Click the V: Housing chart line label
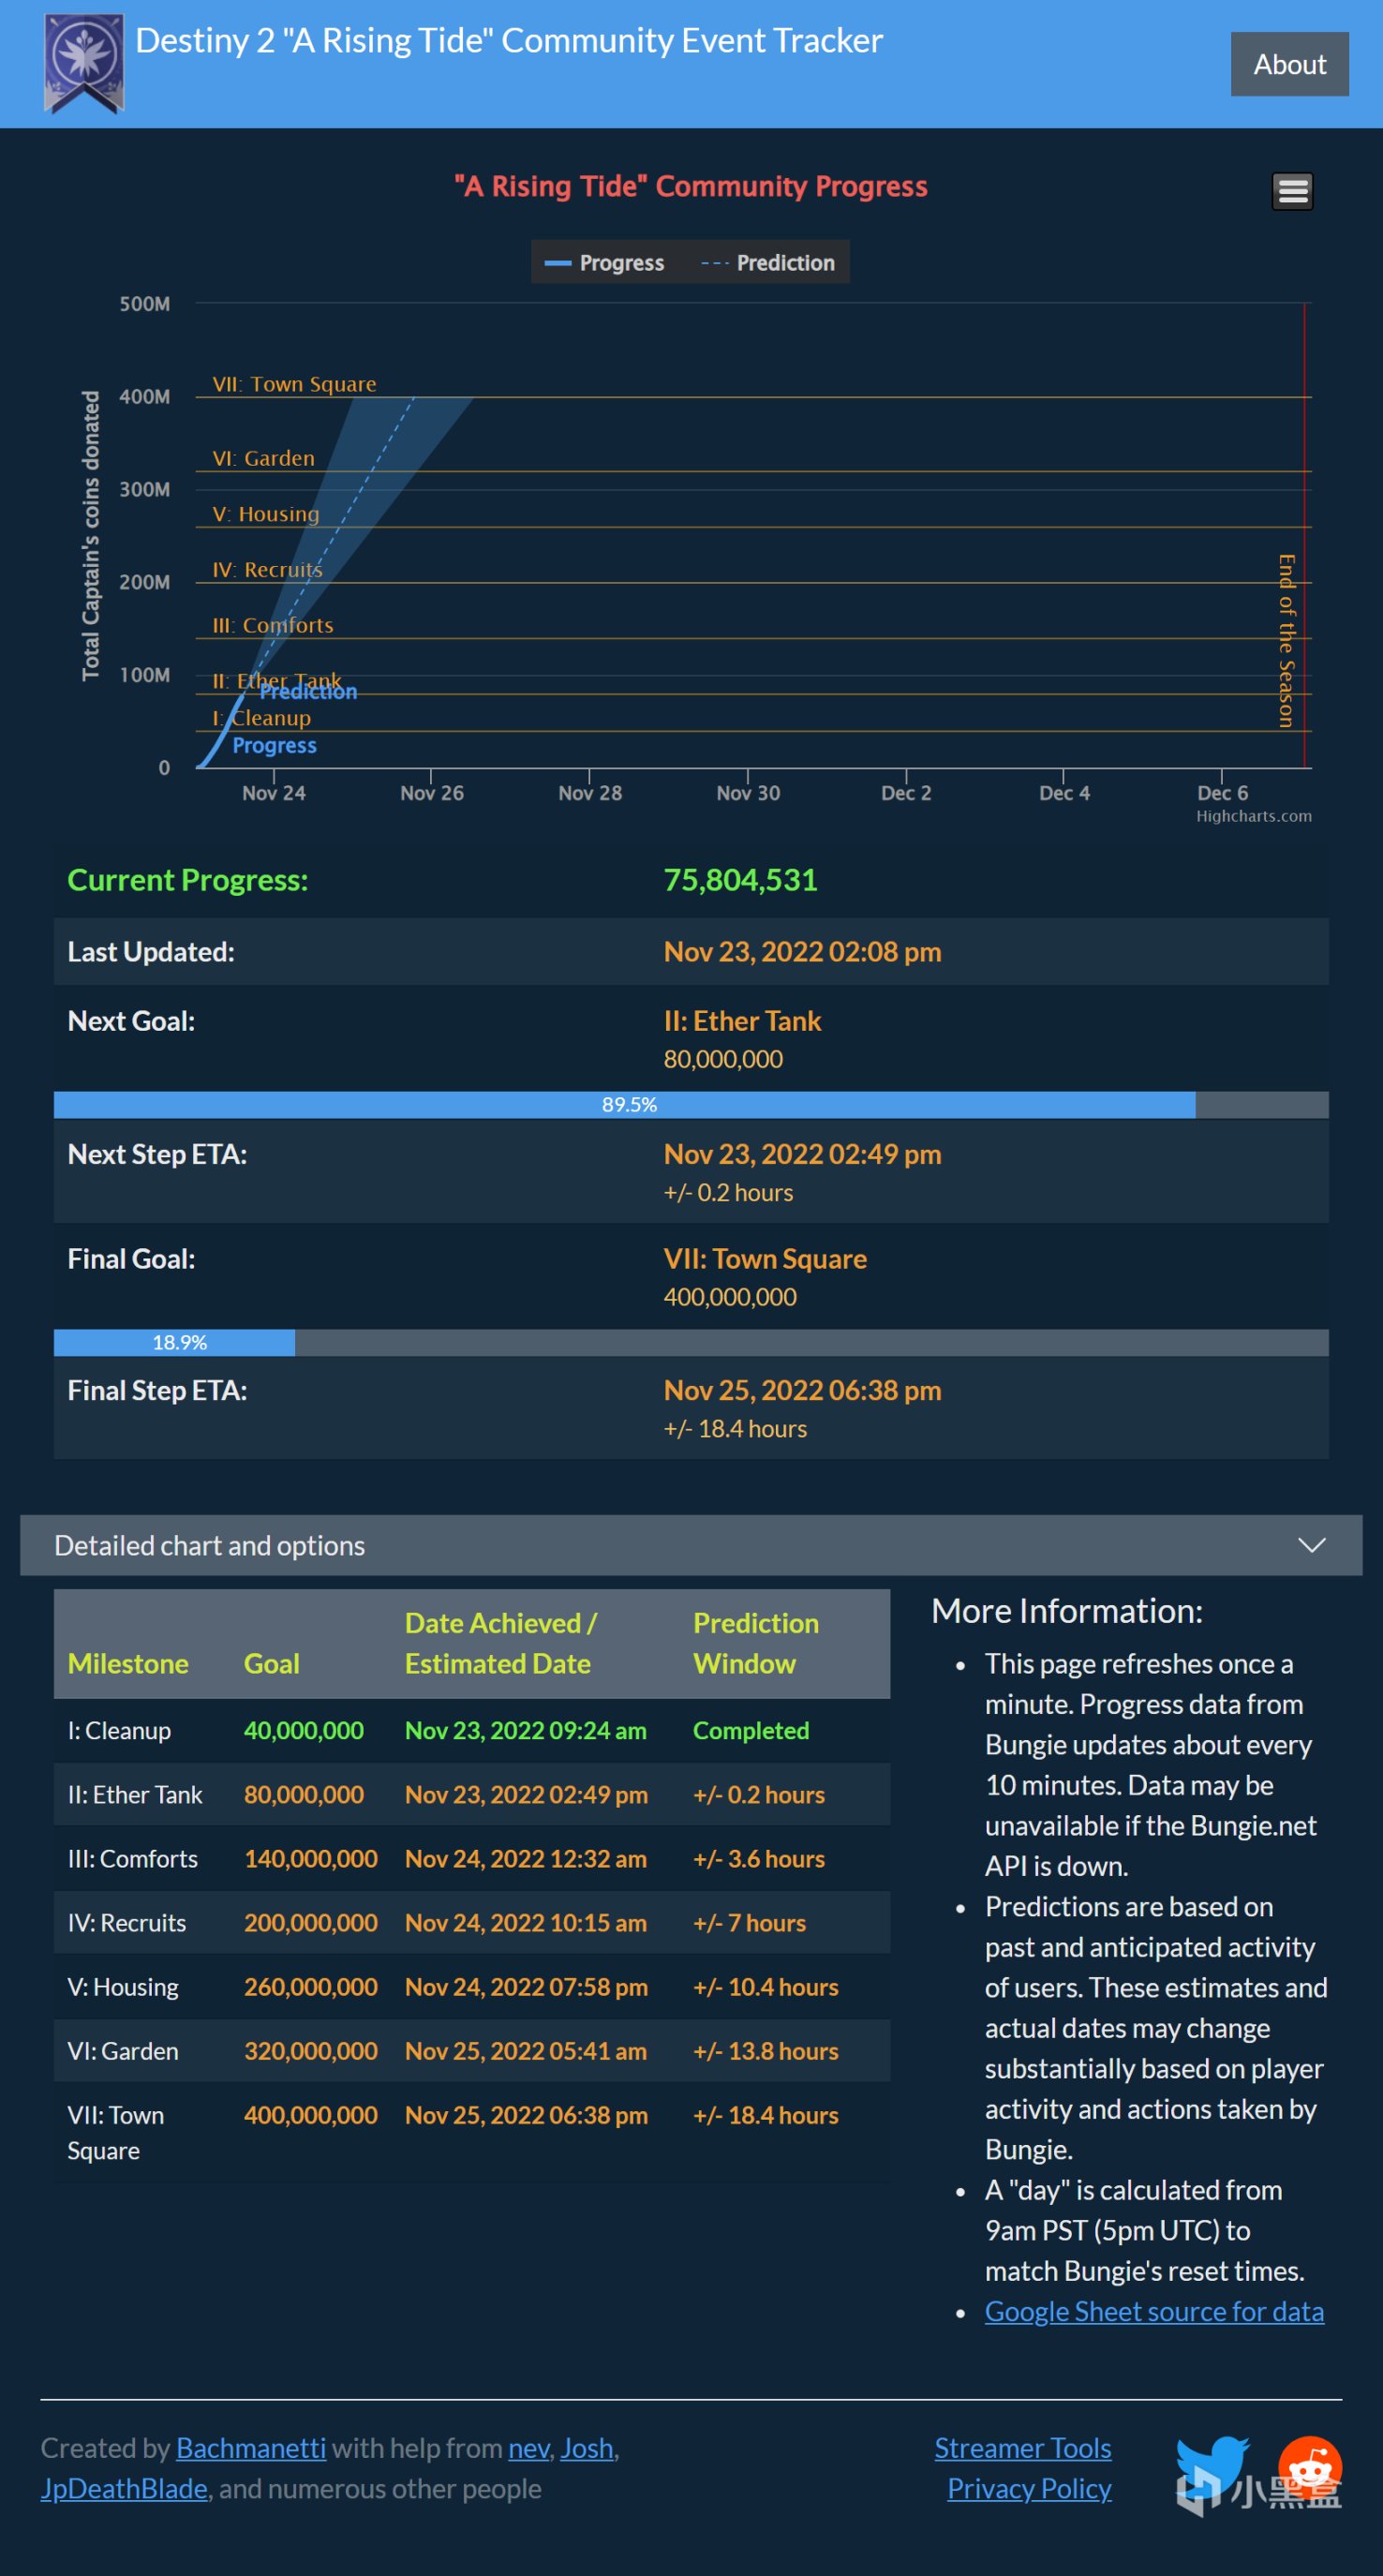Screen dimensions: 1383x2576 266,514
